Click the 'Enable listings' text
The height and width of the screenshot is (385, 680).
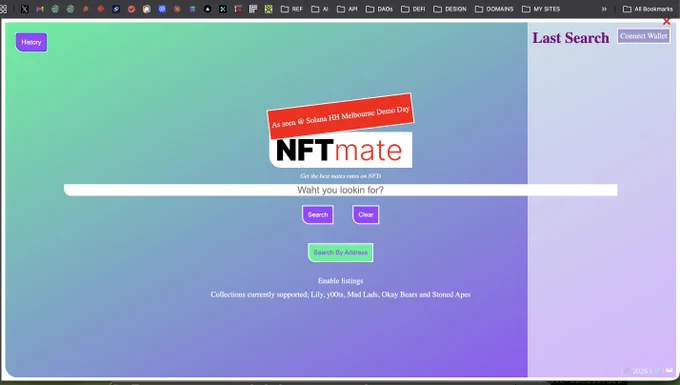pyautogui.click(x=340, y=281)
